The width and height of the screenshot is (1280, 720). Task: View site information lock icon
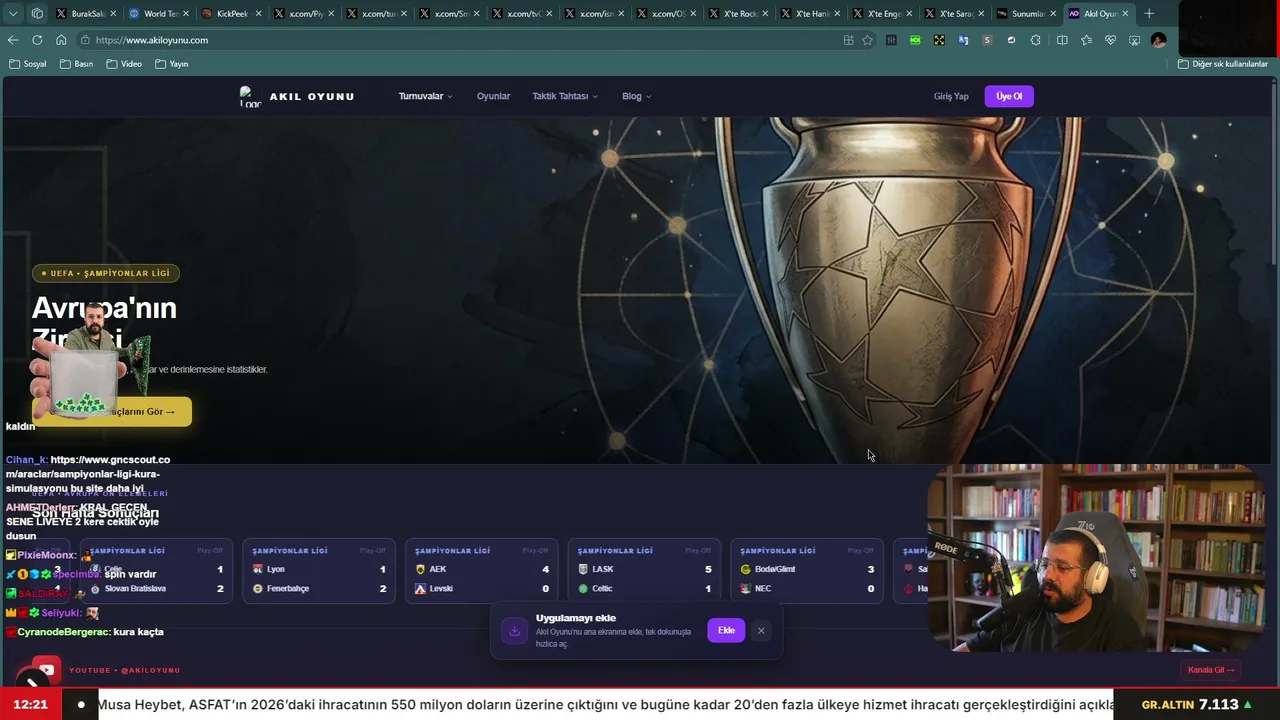pyautogui.click(x=86, y=40)
